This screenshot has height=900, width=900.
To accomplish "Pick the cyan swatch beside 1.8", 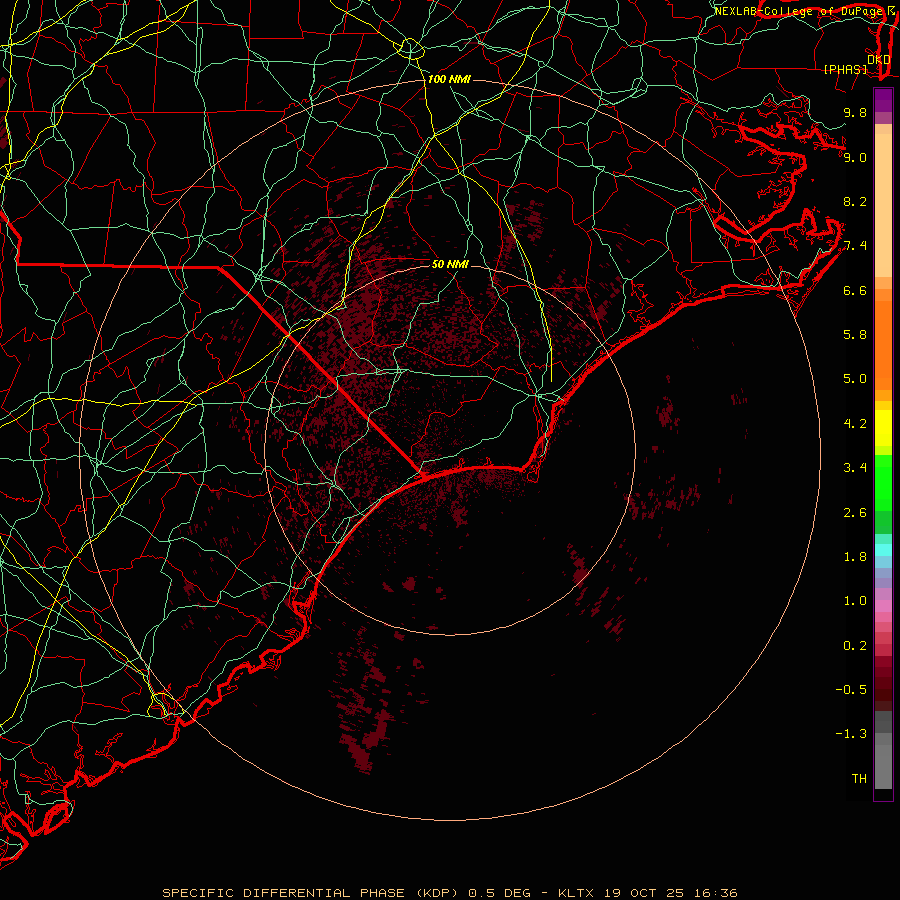I will pos(883,550).
